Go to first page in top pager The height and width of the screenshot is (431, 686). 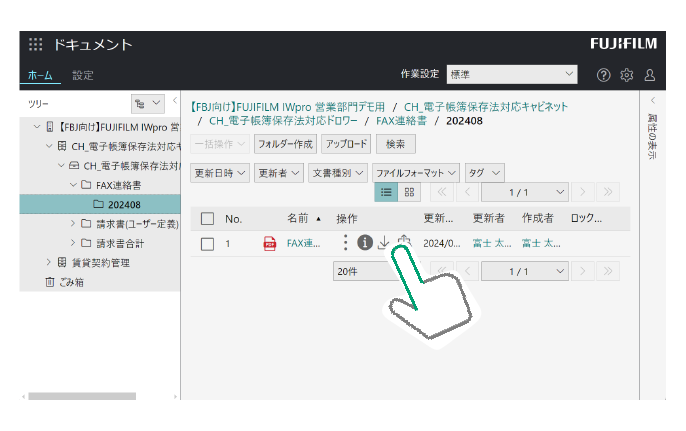[x=442, y=192]
